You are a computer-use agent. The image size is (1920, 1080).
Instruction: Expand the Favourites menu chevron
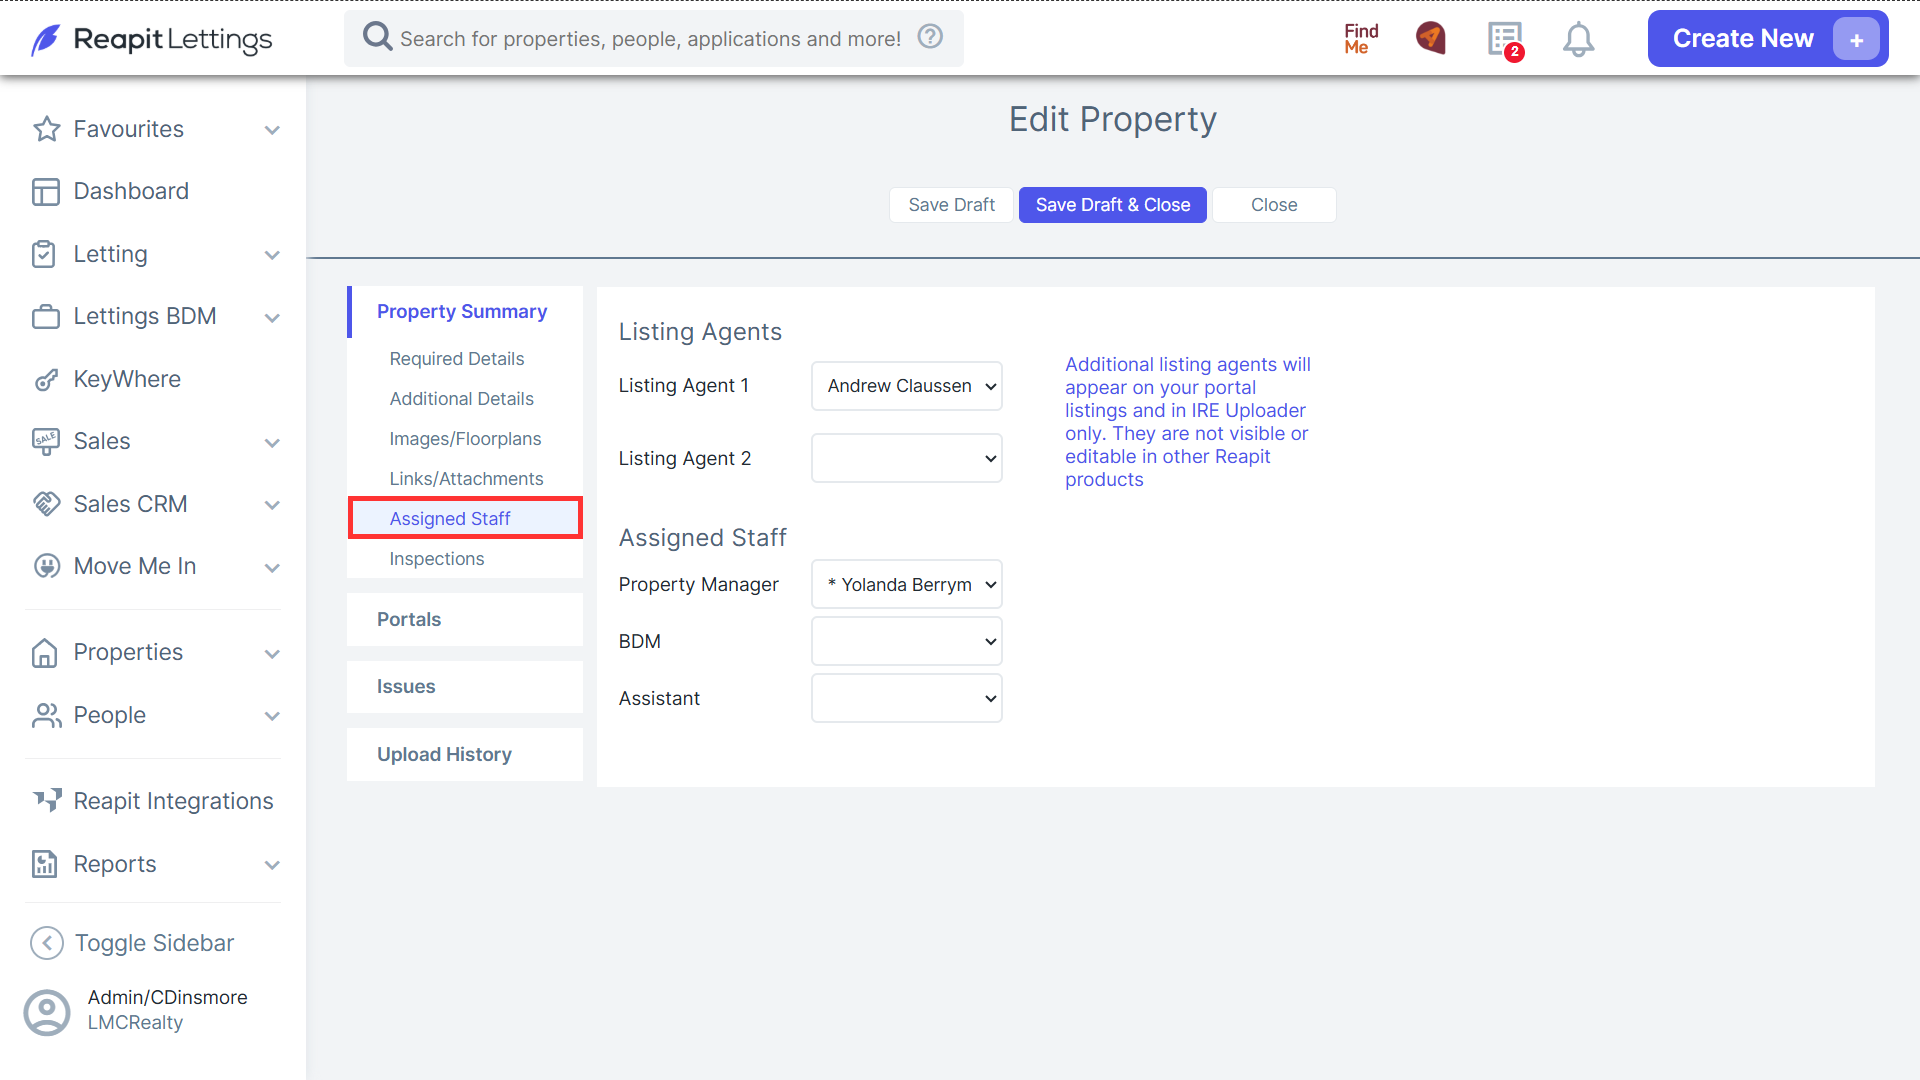coord(272,130)
